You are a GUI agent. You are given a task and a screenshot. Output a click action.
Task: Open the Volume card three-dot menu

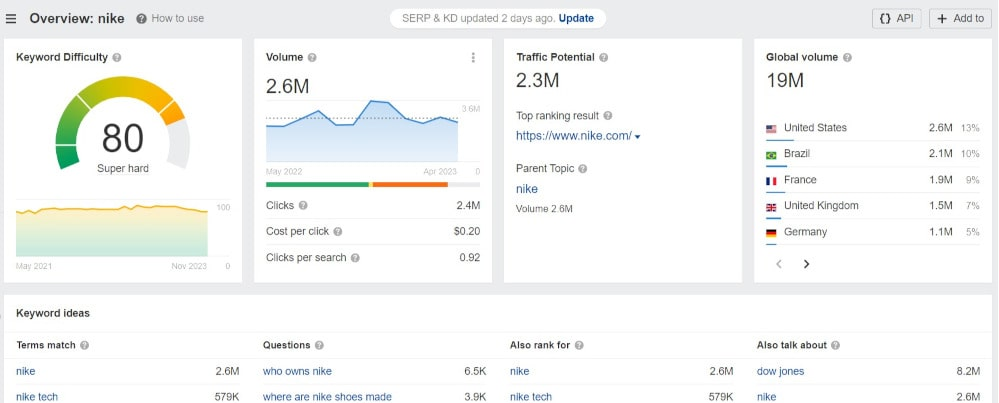473,58
